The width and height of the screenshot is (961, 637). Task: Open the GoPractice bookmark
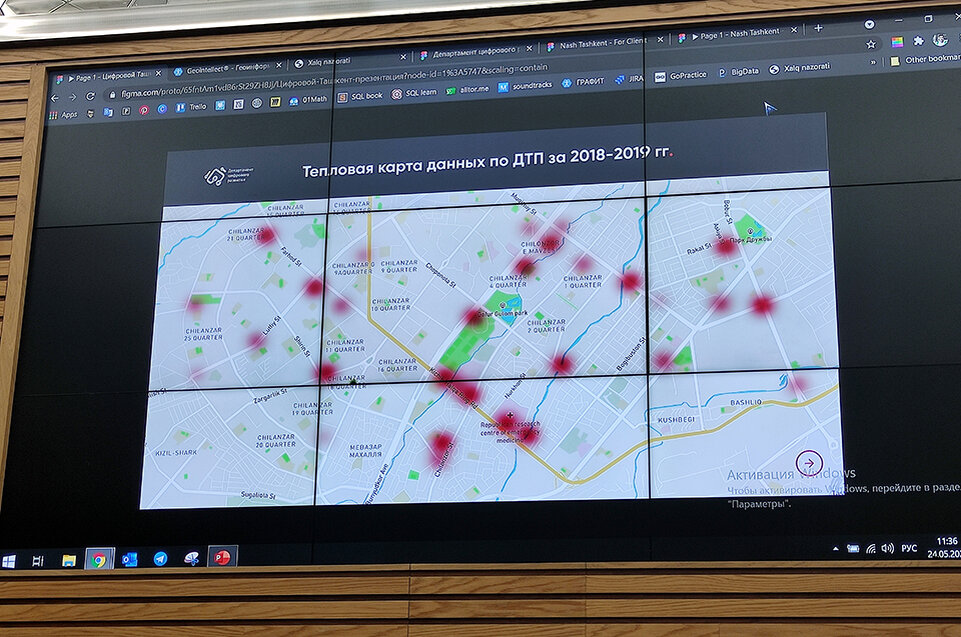(x=681, y=75)
